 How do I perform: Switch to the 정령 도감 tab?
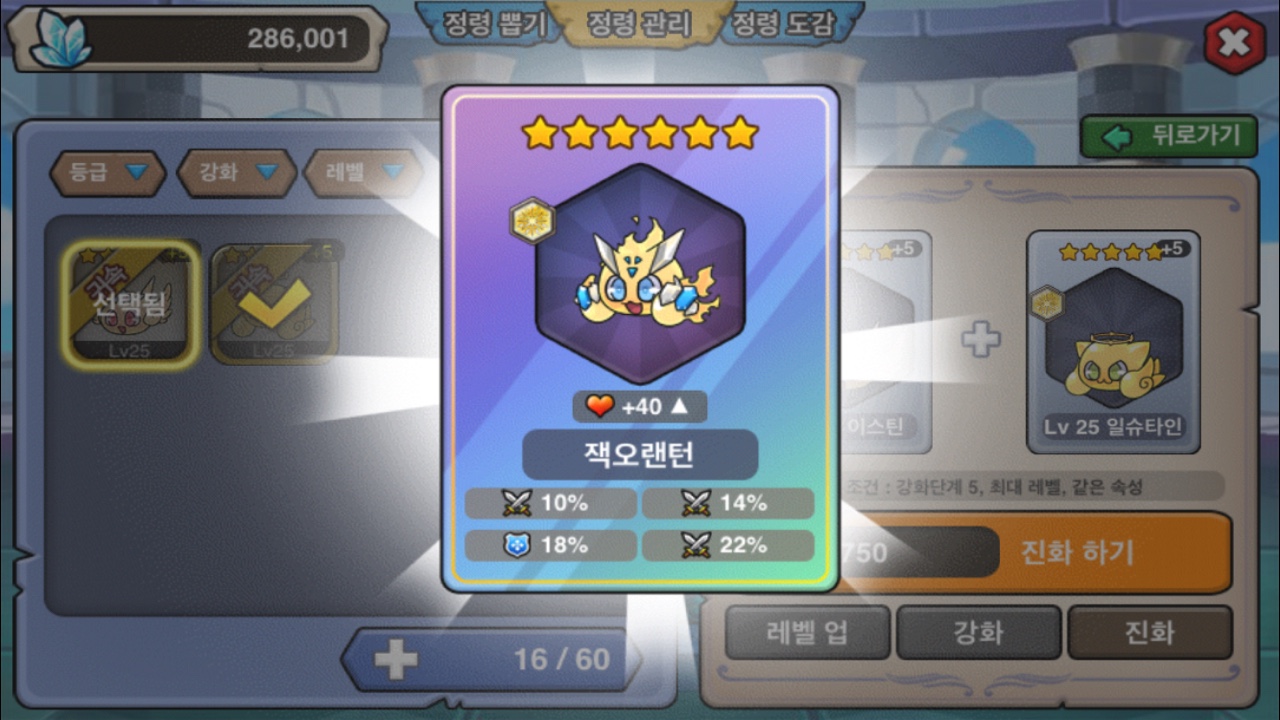[x=783, y=24]
